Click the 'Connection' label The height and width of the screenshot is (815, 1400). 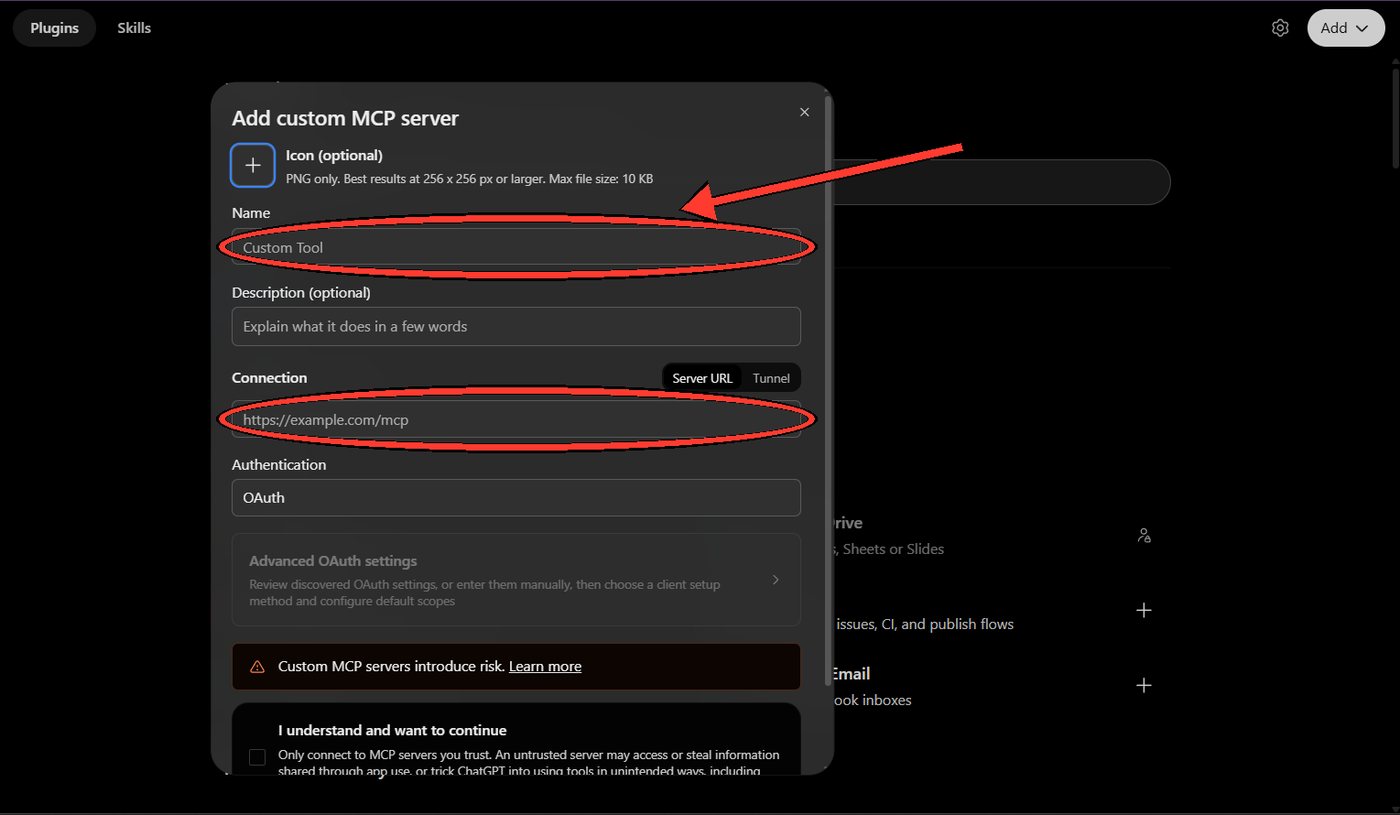(269, 378)
